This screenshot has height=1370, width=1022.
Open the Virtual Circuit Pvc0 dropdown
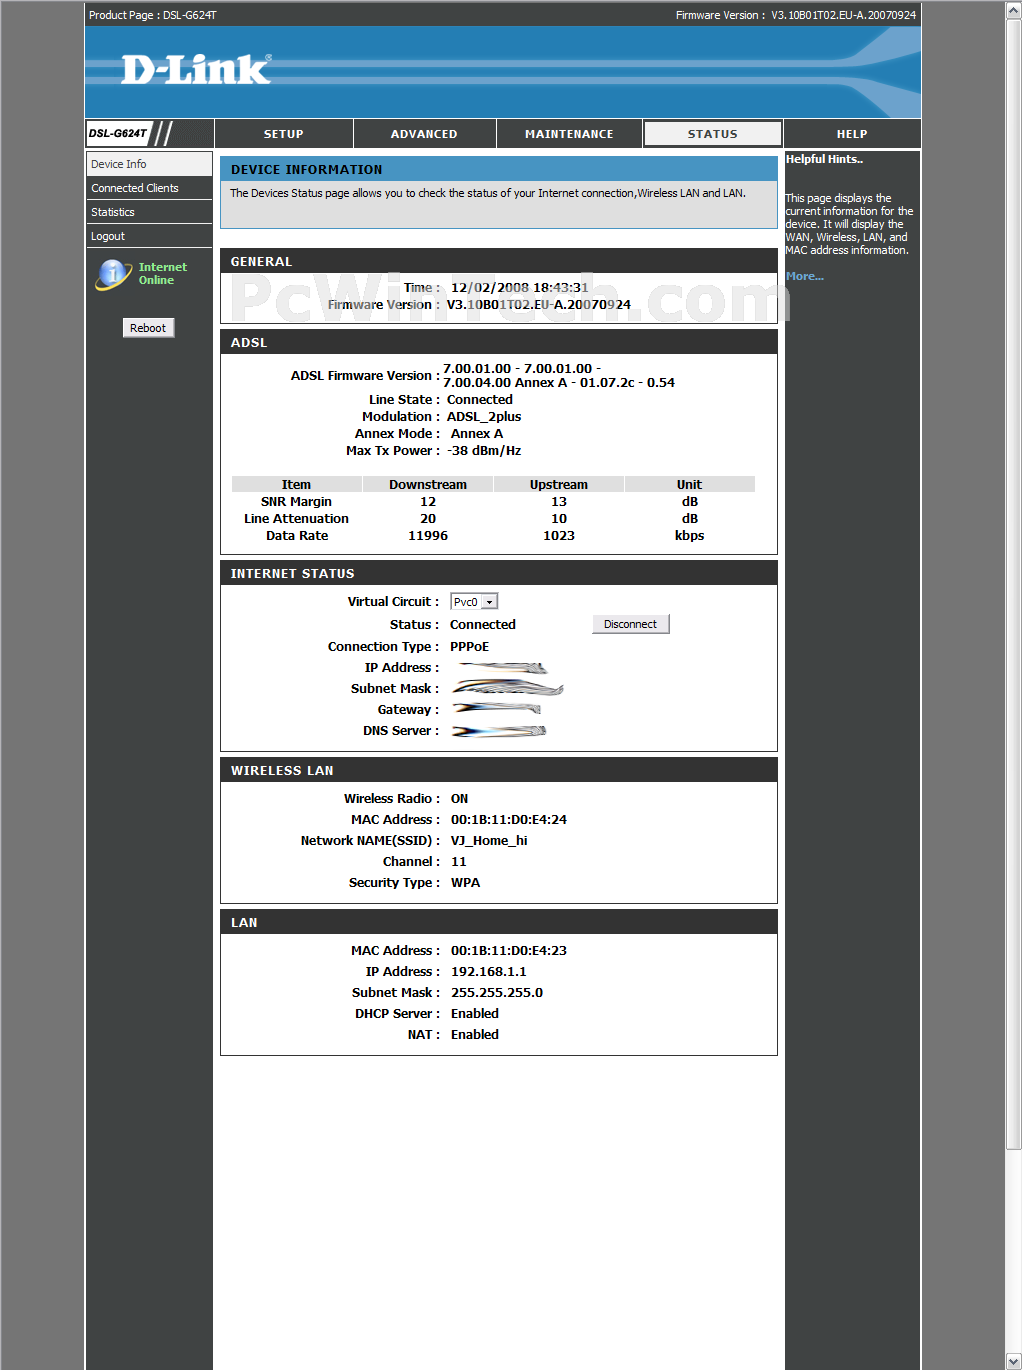(x=474, y=602)
